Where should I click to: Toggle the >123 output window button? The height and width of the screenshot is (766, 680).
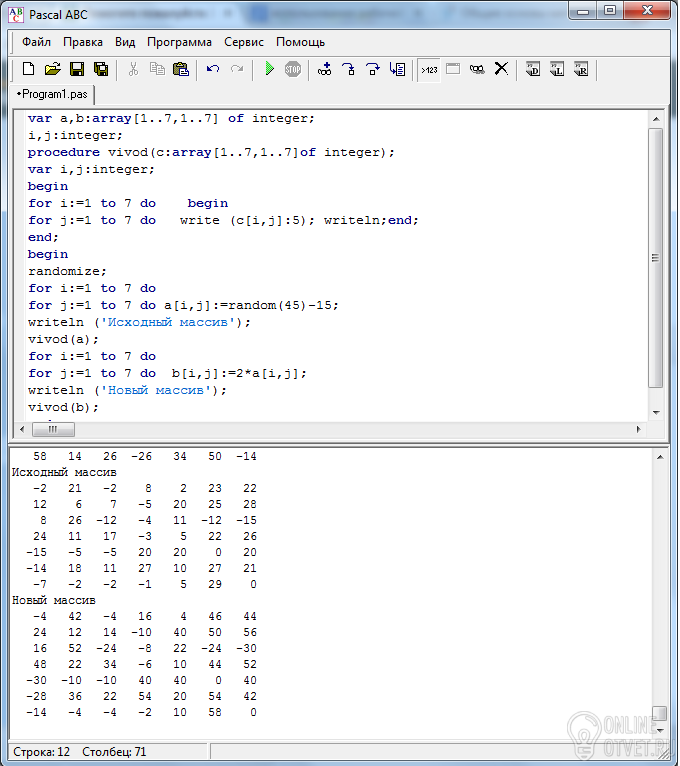429,70
